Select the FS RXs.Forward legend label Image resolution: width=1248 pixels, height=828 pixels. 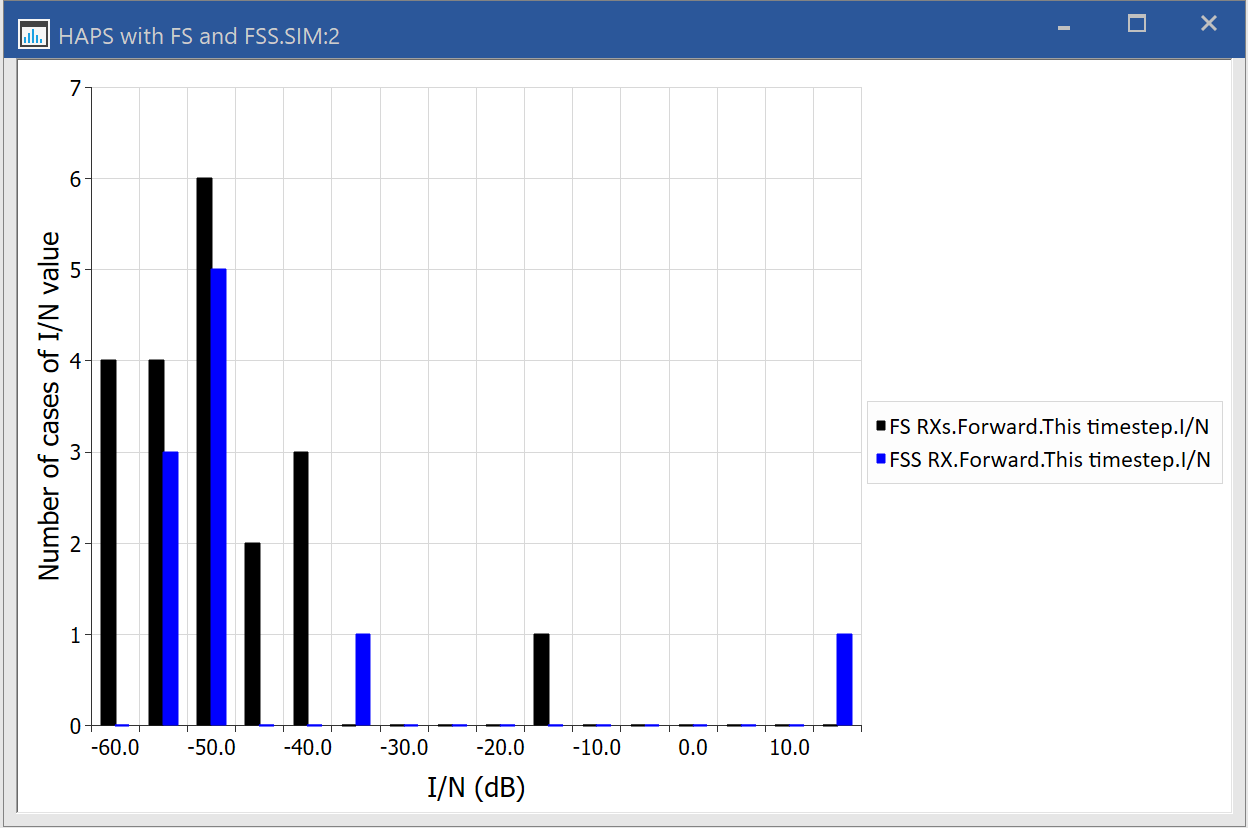pyautogui.click(x=1049, y=426)
